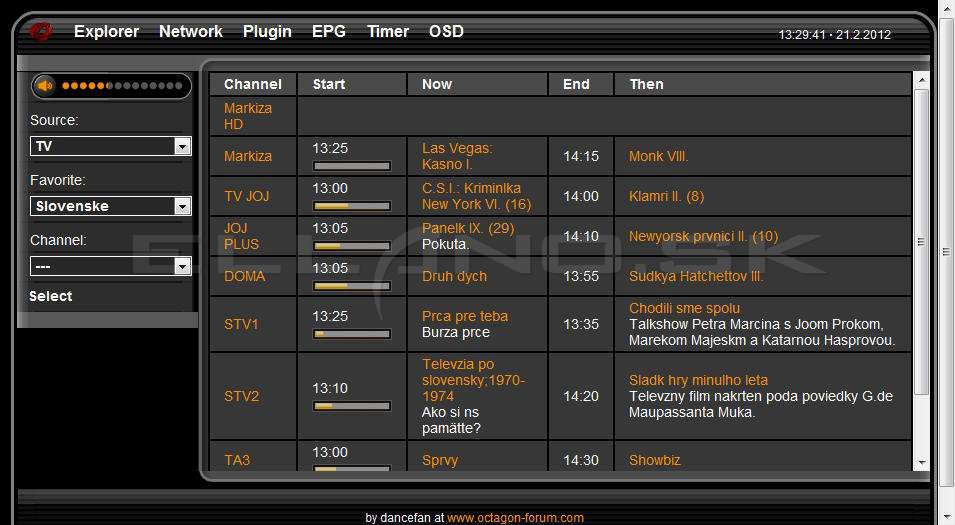Screen dimensions: 955x525
Task: Open Monk VIII. upcoming programme
Action: [x=658, y=156]
